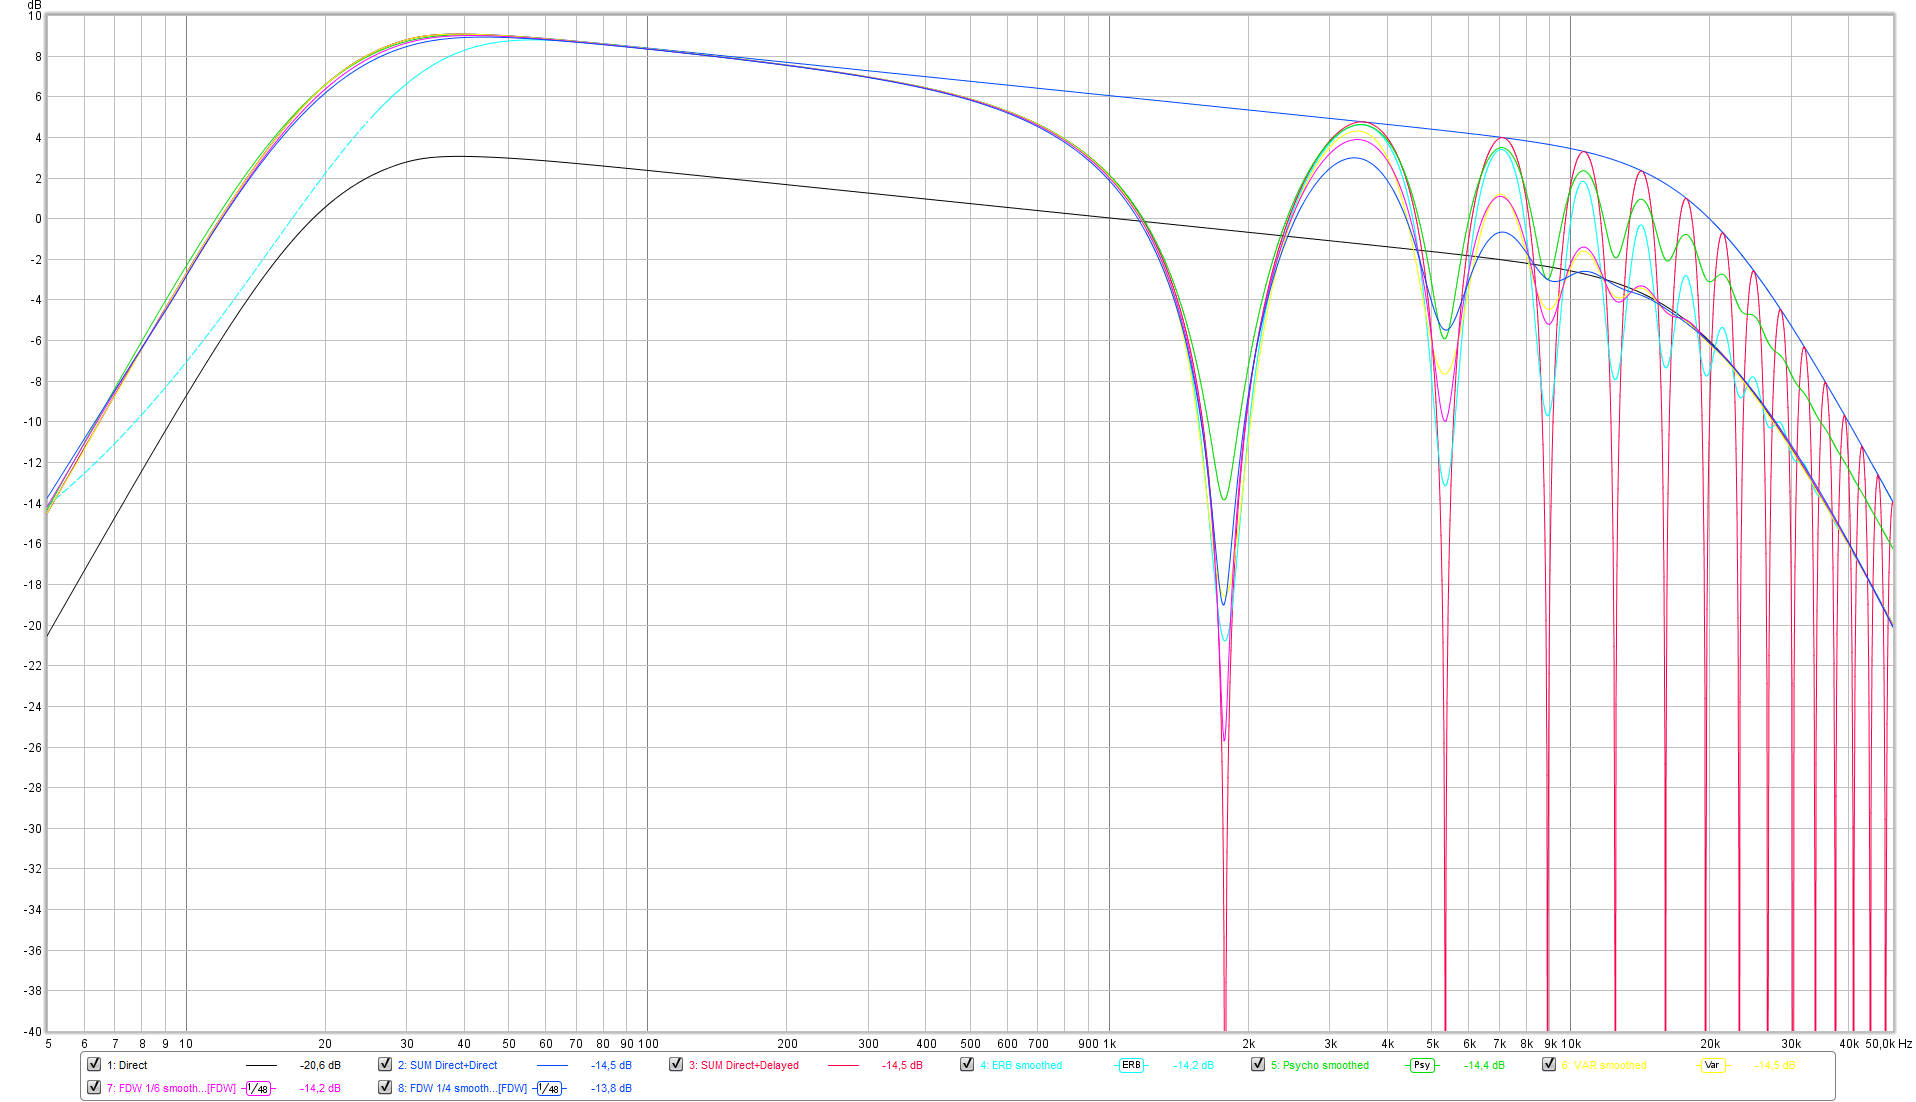Select the '5: Psycho smoothed' legend label

click(1320, 1065)
